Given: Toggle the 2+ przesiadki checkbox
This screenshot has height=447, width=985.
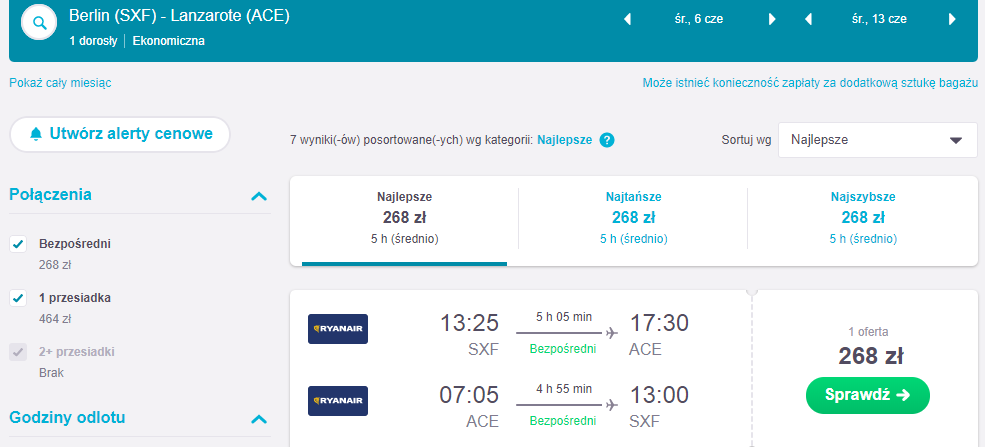Looking at the screenshot, I should 18,352.
